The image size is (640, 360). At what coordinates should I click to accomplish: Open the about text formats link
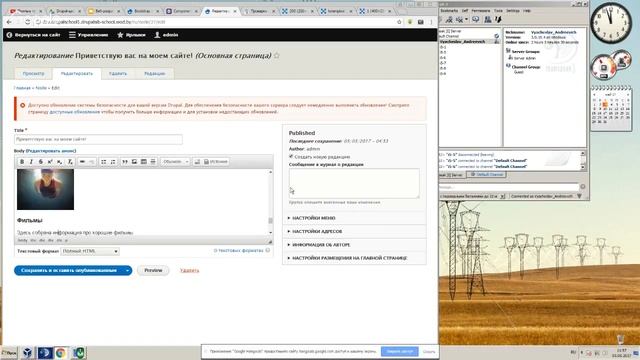coord(239,250)
